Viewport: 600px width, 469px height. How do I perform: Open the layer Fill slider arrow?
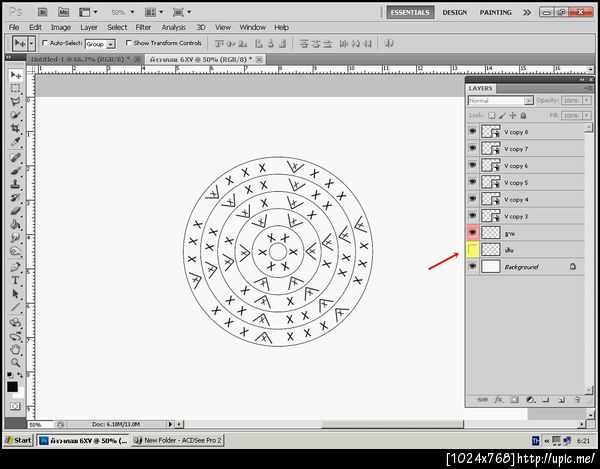(x=587, y=115)
